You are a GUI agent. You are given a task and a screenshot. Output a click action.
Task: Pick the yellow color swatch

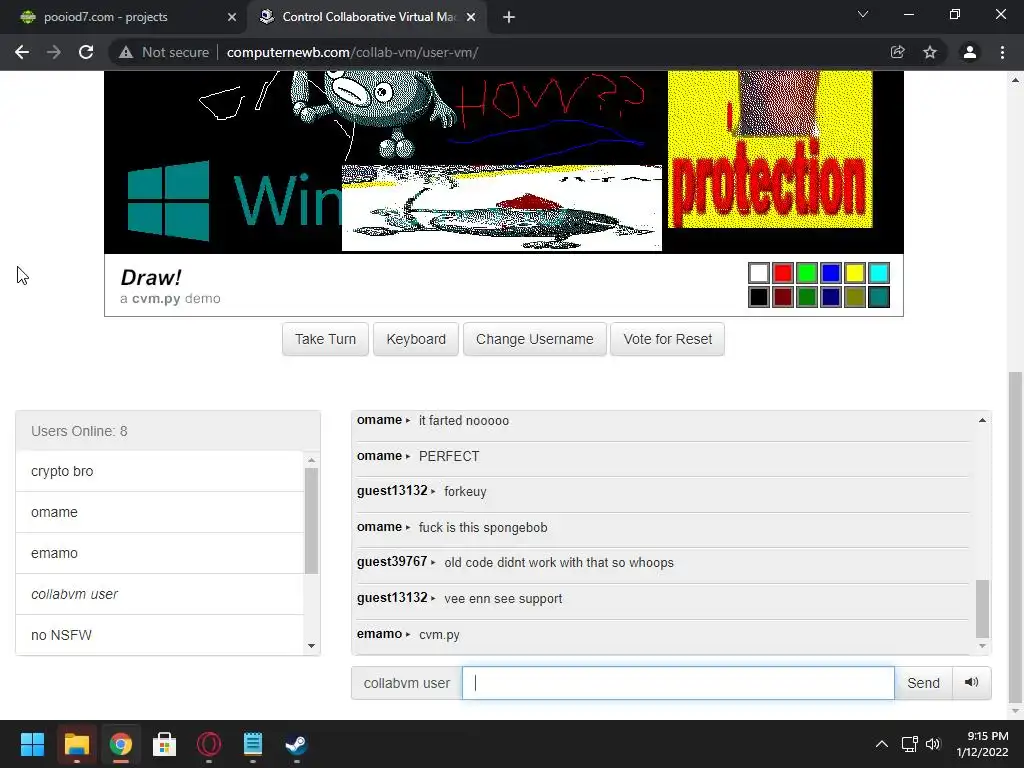pyautogui.click(x=855, y=273)
